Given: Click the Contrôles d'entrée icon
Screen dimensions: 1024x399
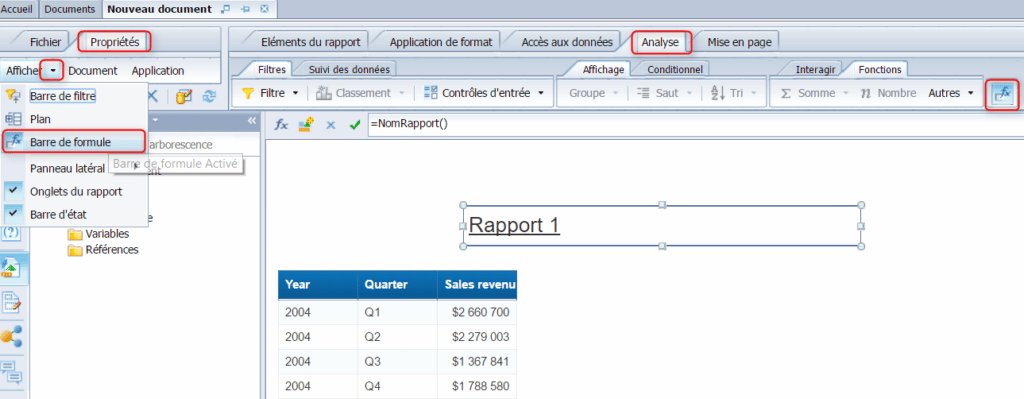Looking at the screenshot, I should pyautogui.click(x=430, y=93).
